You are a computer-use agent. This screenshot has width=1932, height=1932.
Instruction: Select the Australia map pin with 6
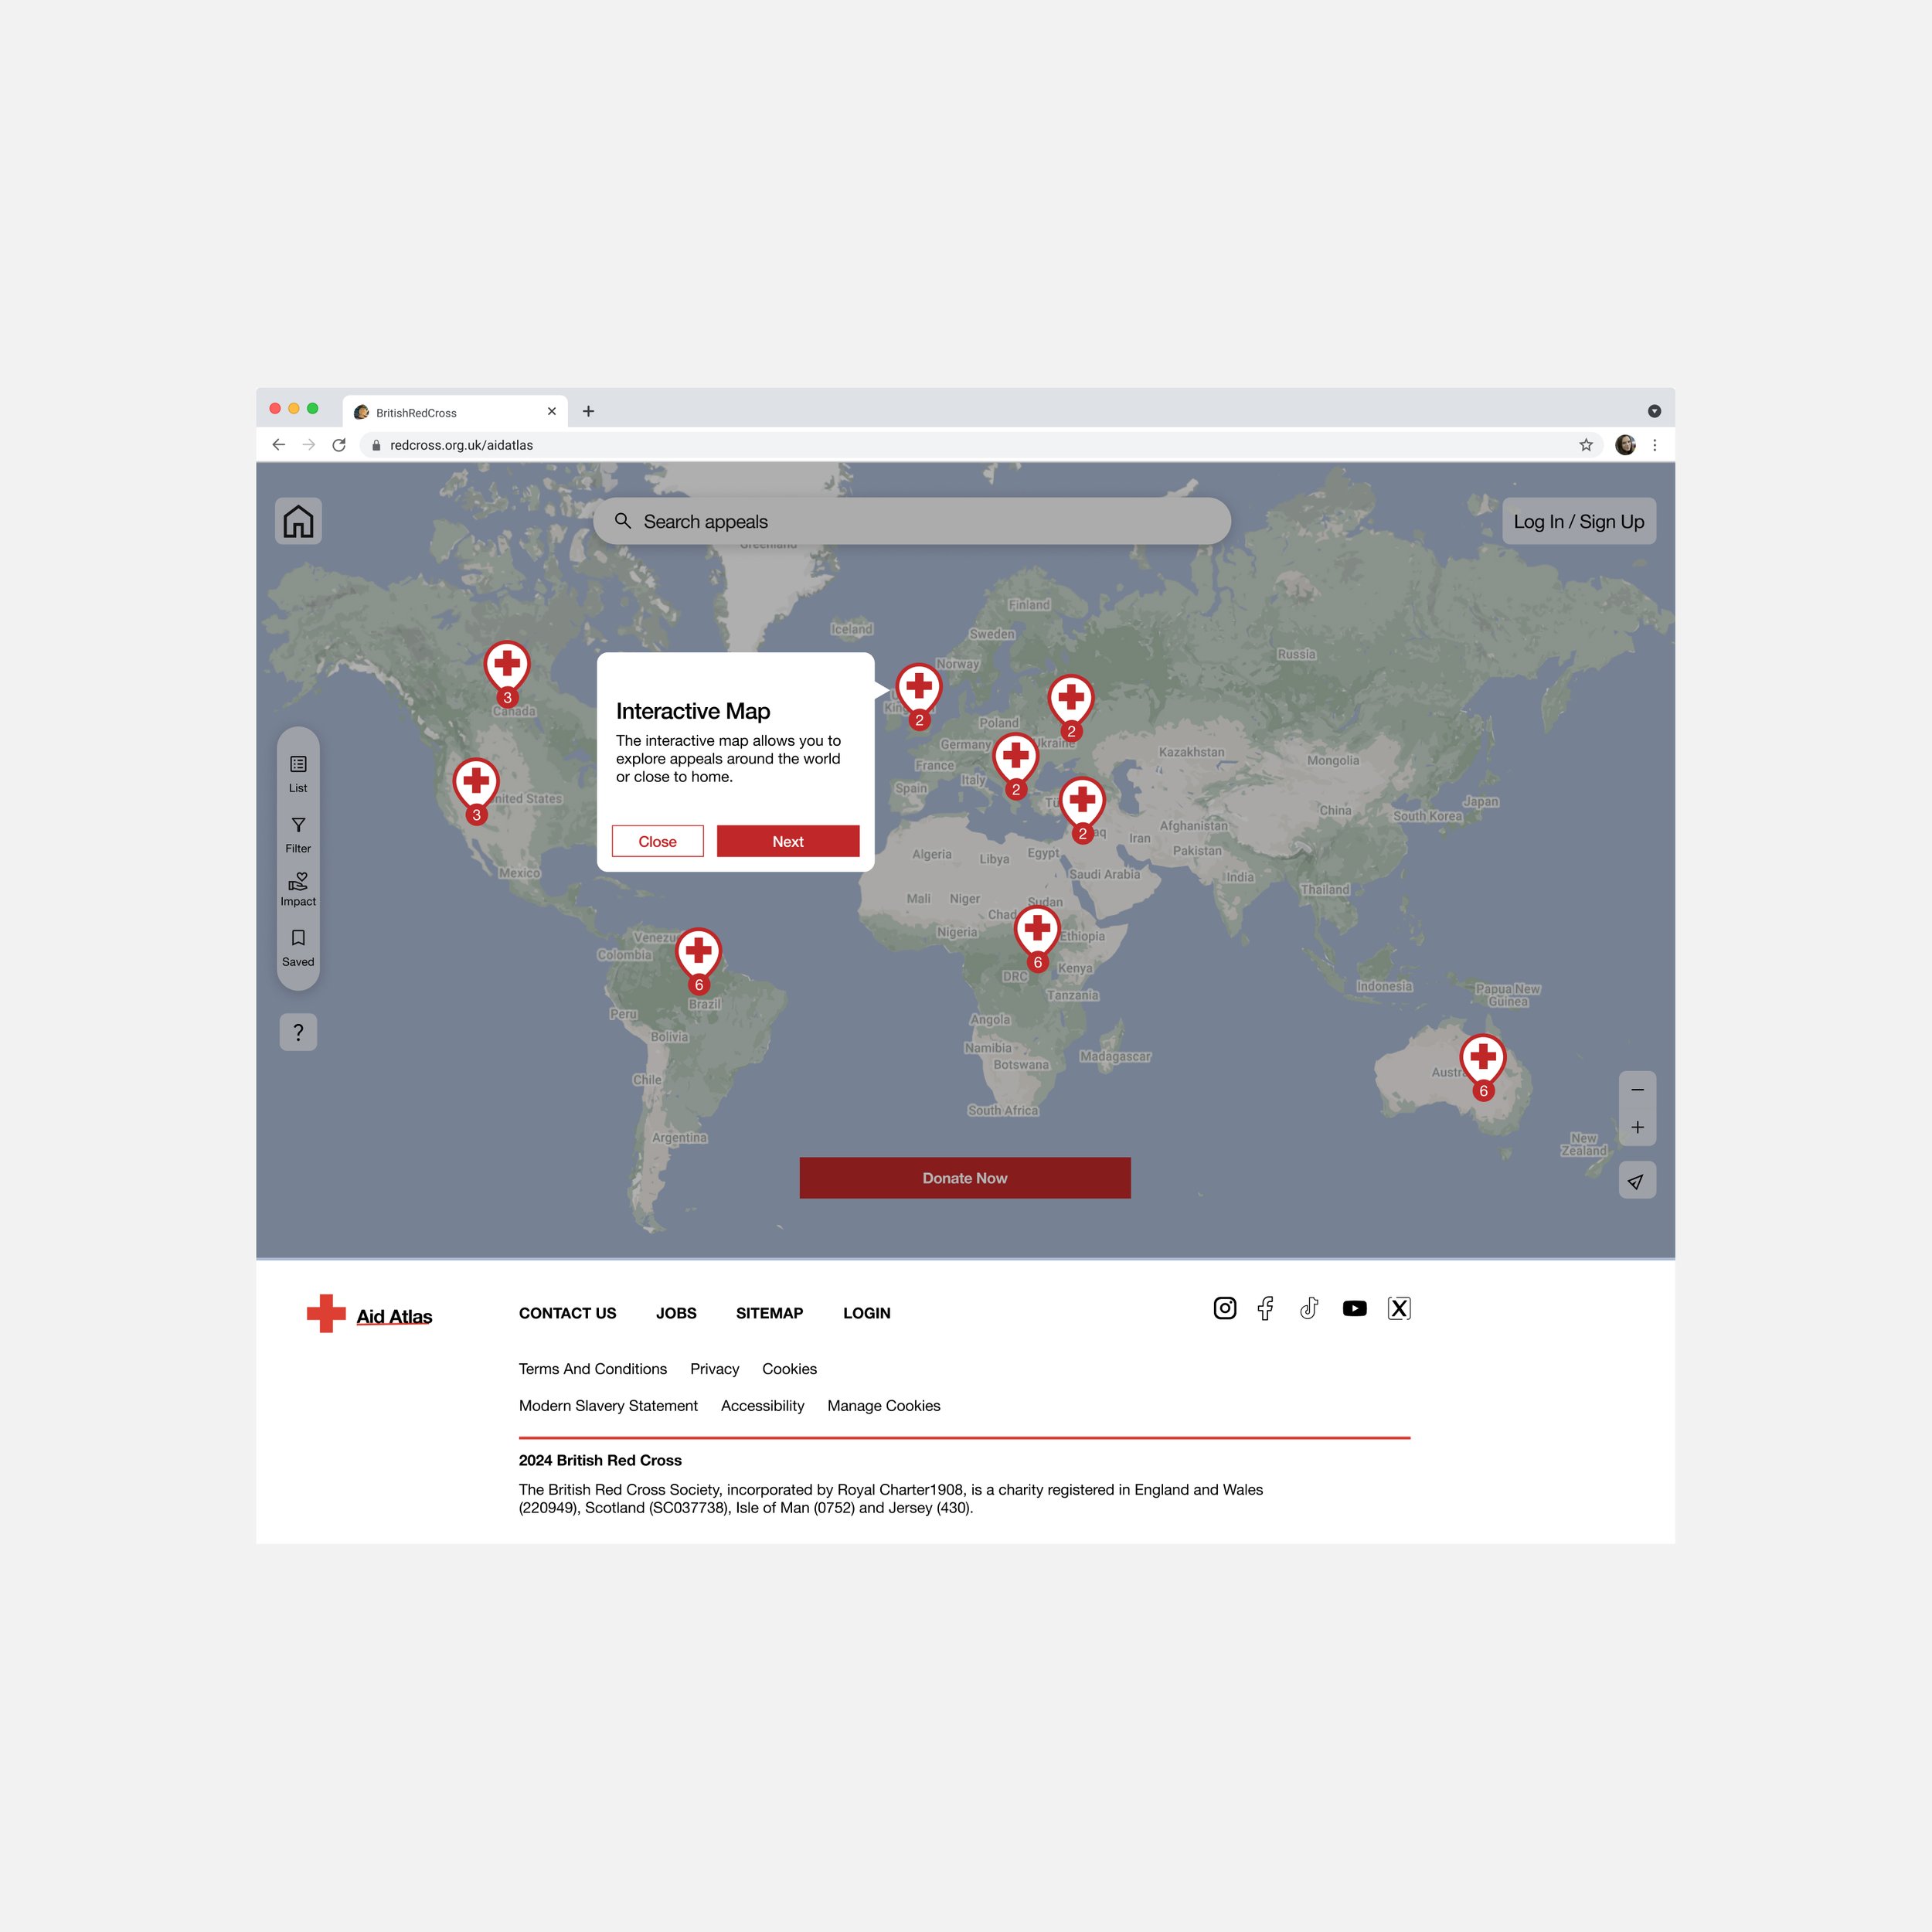[x=1482, y=1062]
